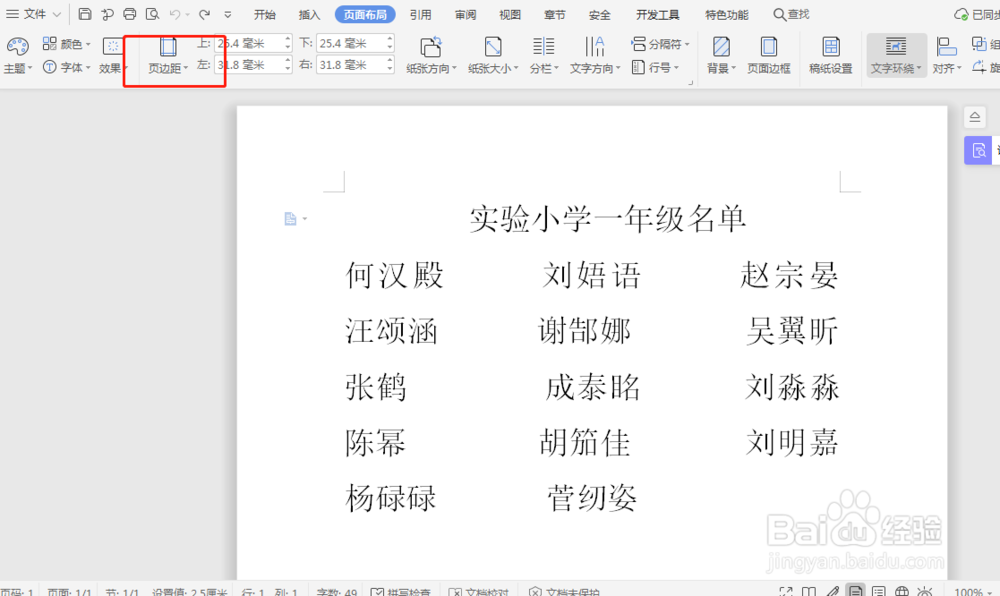Click the name 何汉殿 in the document
Screen dimensions: 1000x596
tap(394, 275)
